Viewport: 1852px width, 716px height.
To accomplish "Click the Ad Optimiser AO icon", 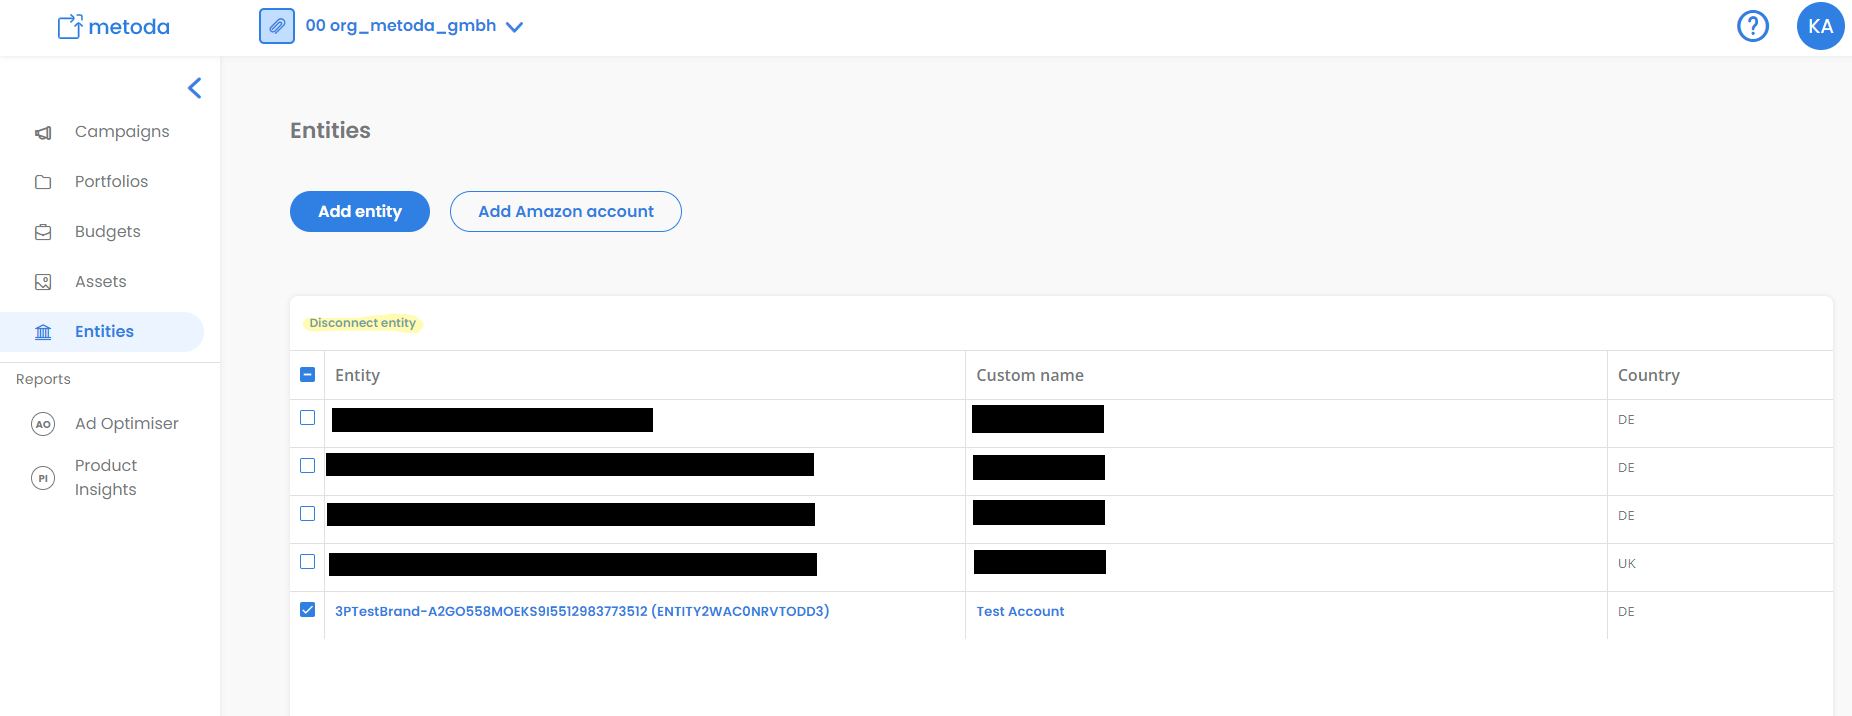I will click(x=43, y=424).
